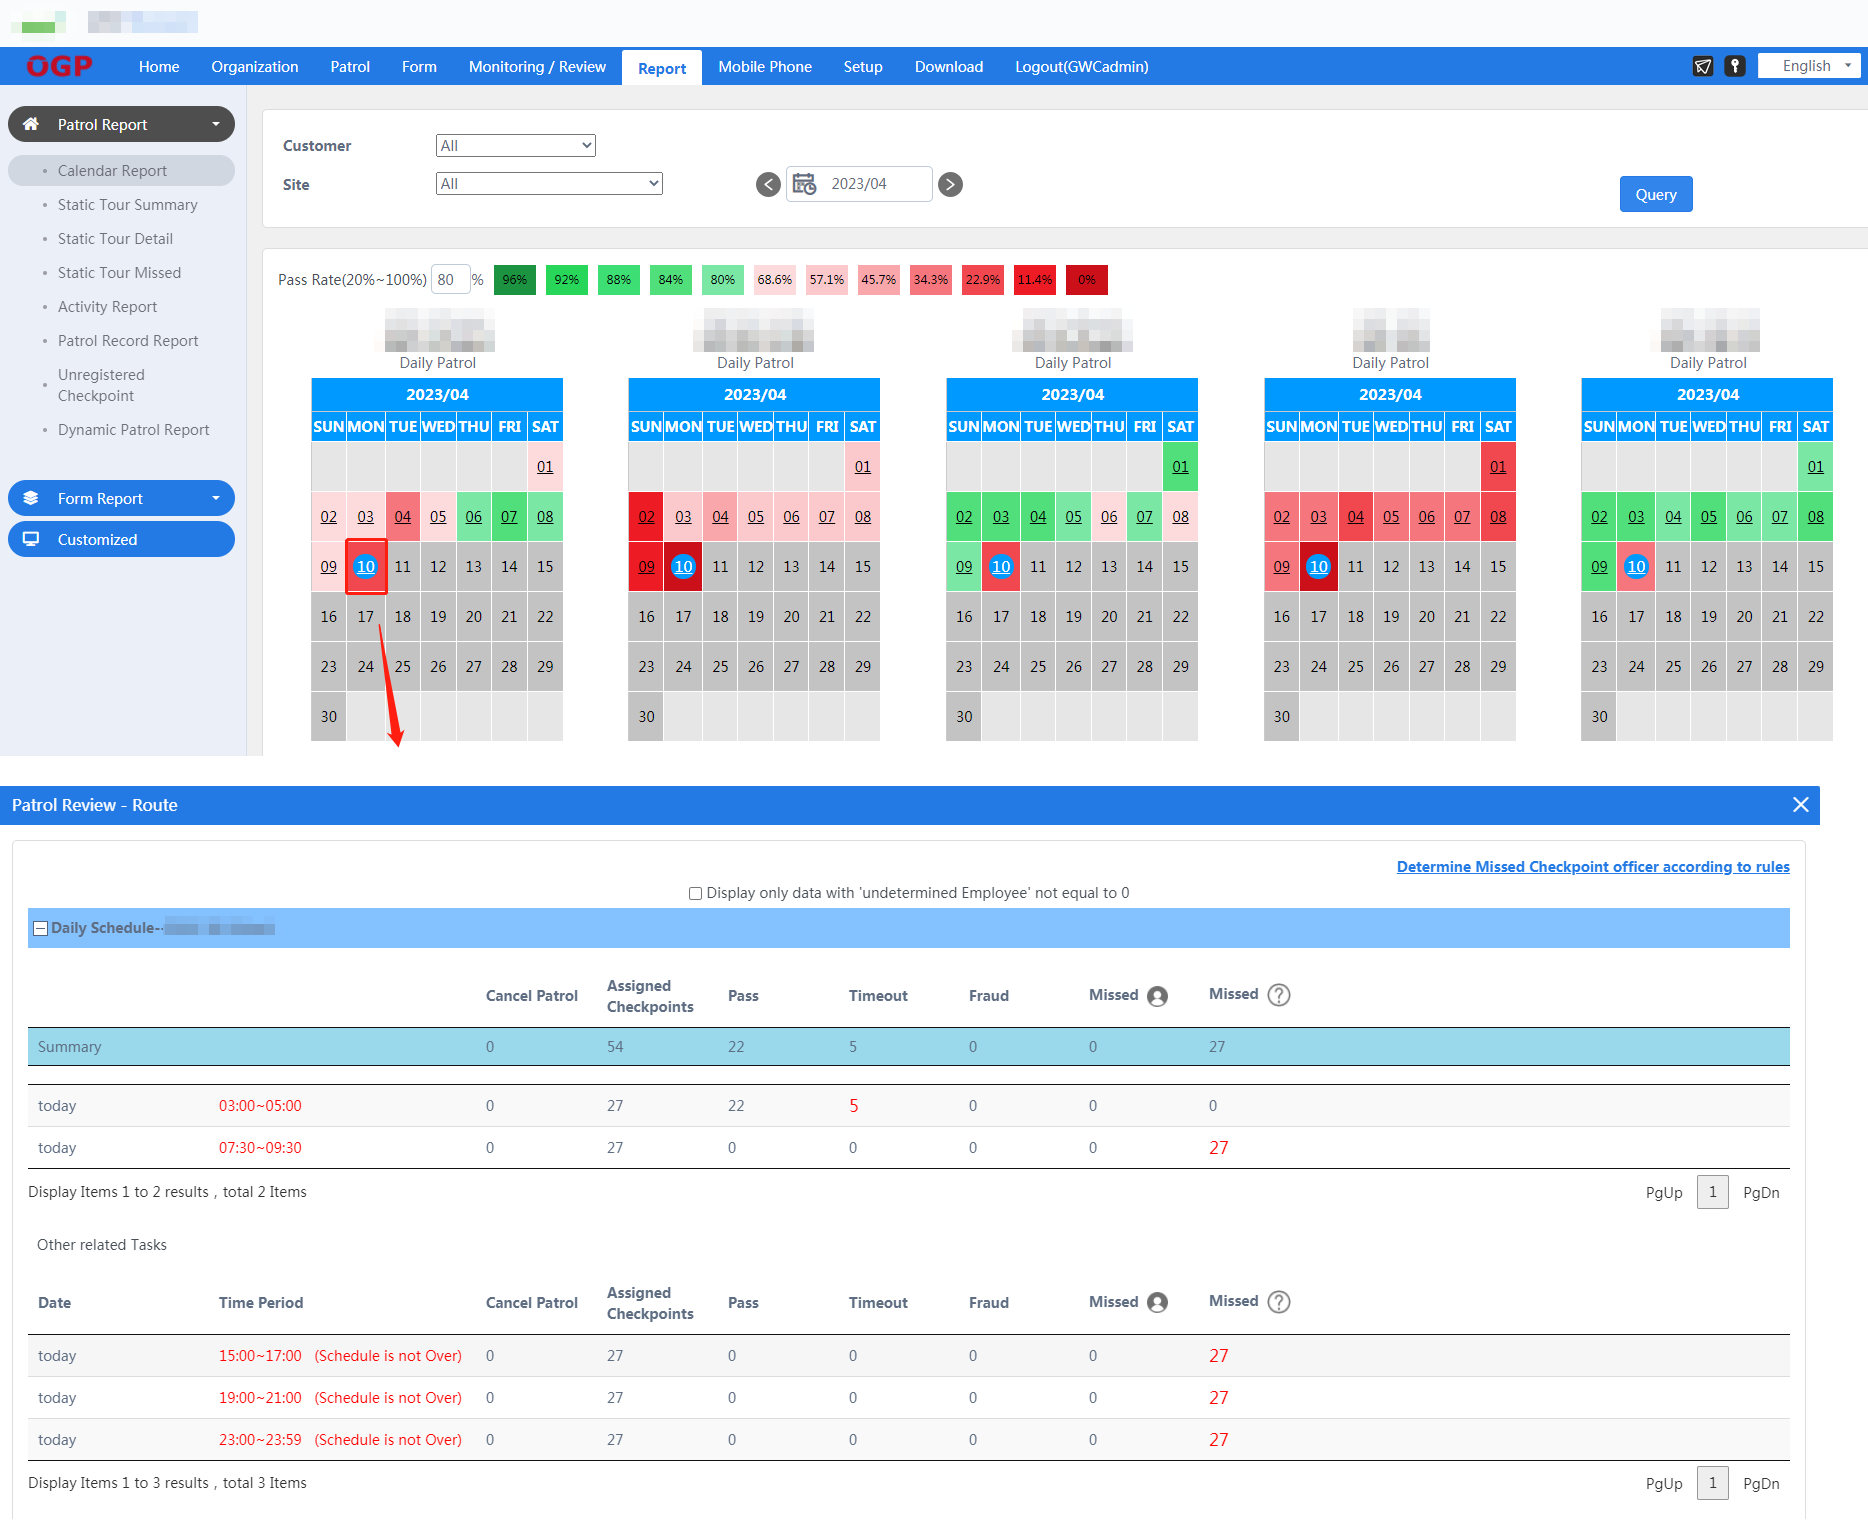Collapse the Daily Schedule section
Viewport: 1868px width, 1528px height.
click(x=40, y=928)
